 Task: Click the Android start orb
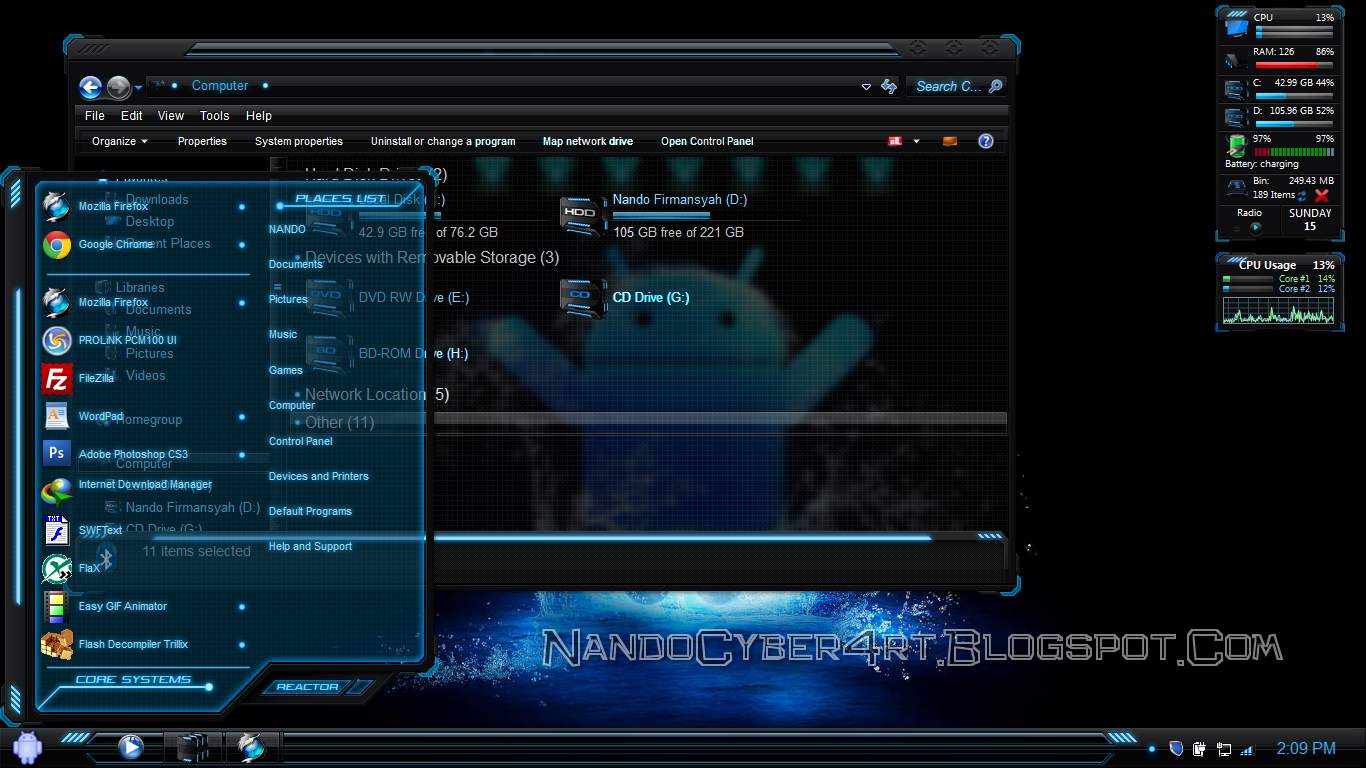point(27,746)
